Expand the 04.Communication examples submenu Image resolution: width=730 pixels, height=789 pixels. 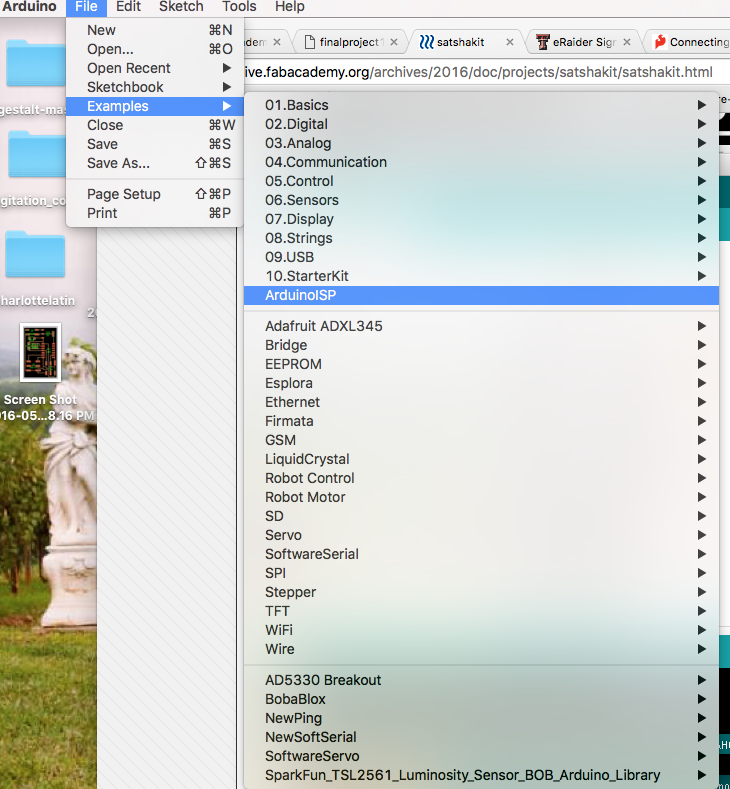(x=481, y=163)
